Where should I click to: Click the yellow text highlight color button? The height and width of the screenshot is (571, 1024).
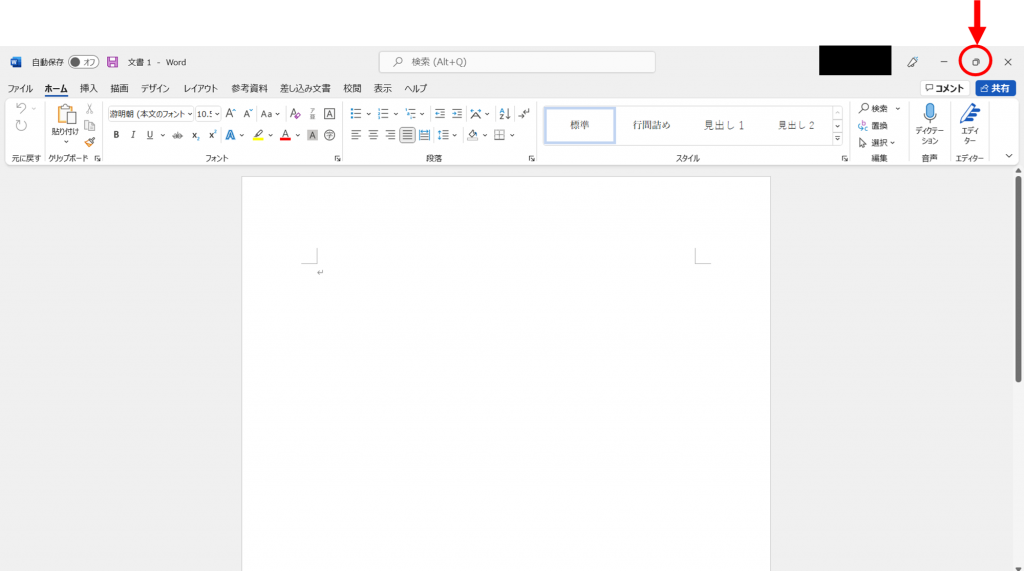pos(257,135)
